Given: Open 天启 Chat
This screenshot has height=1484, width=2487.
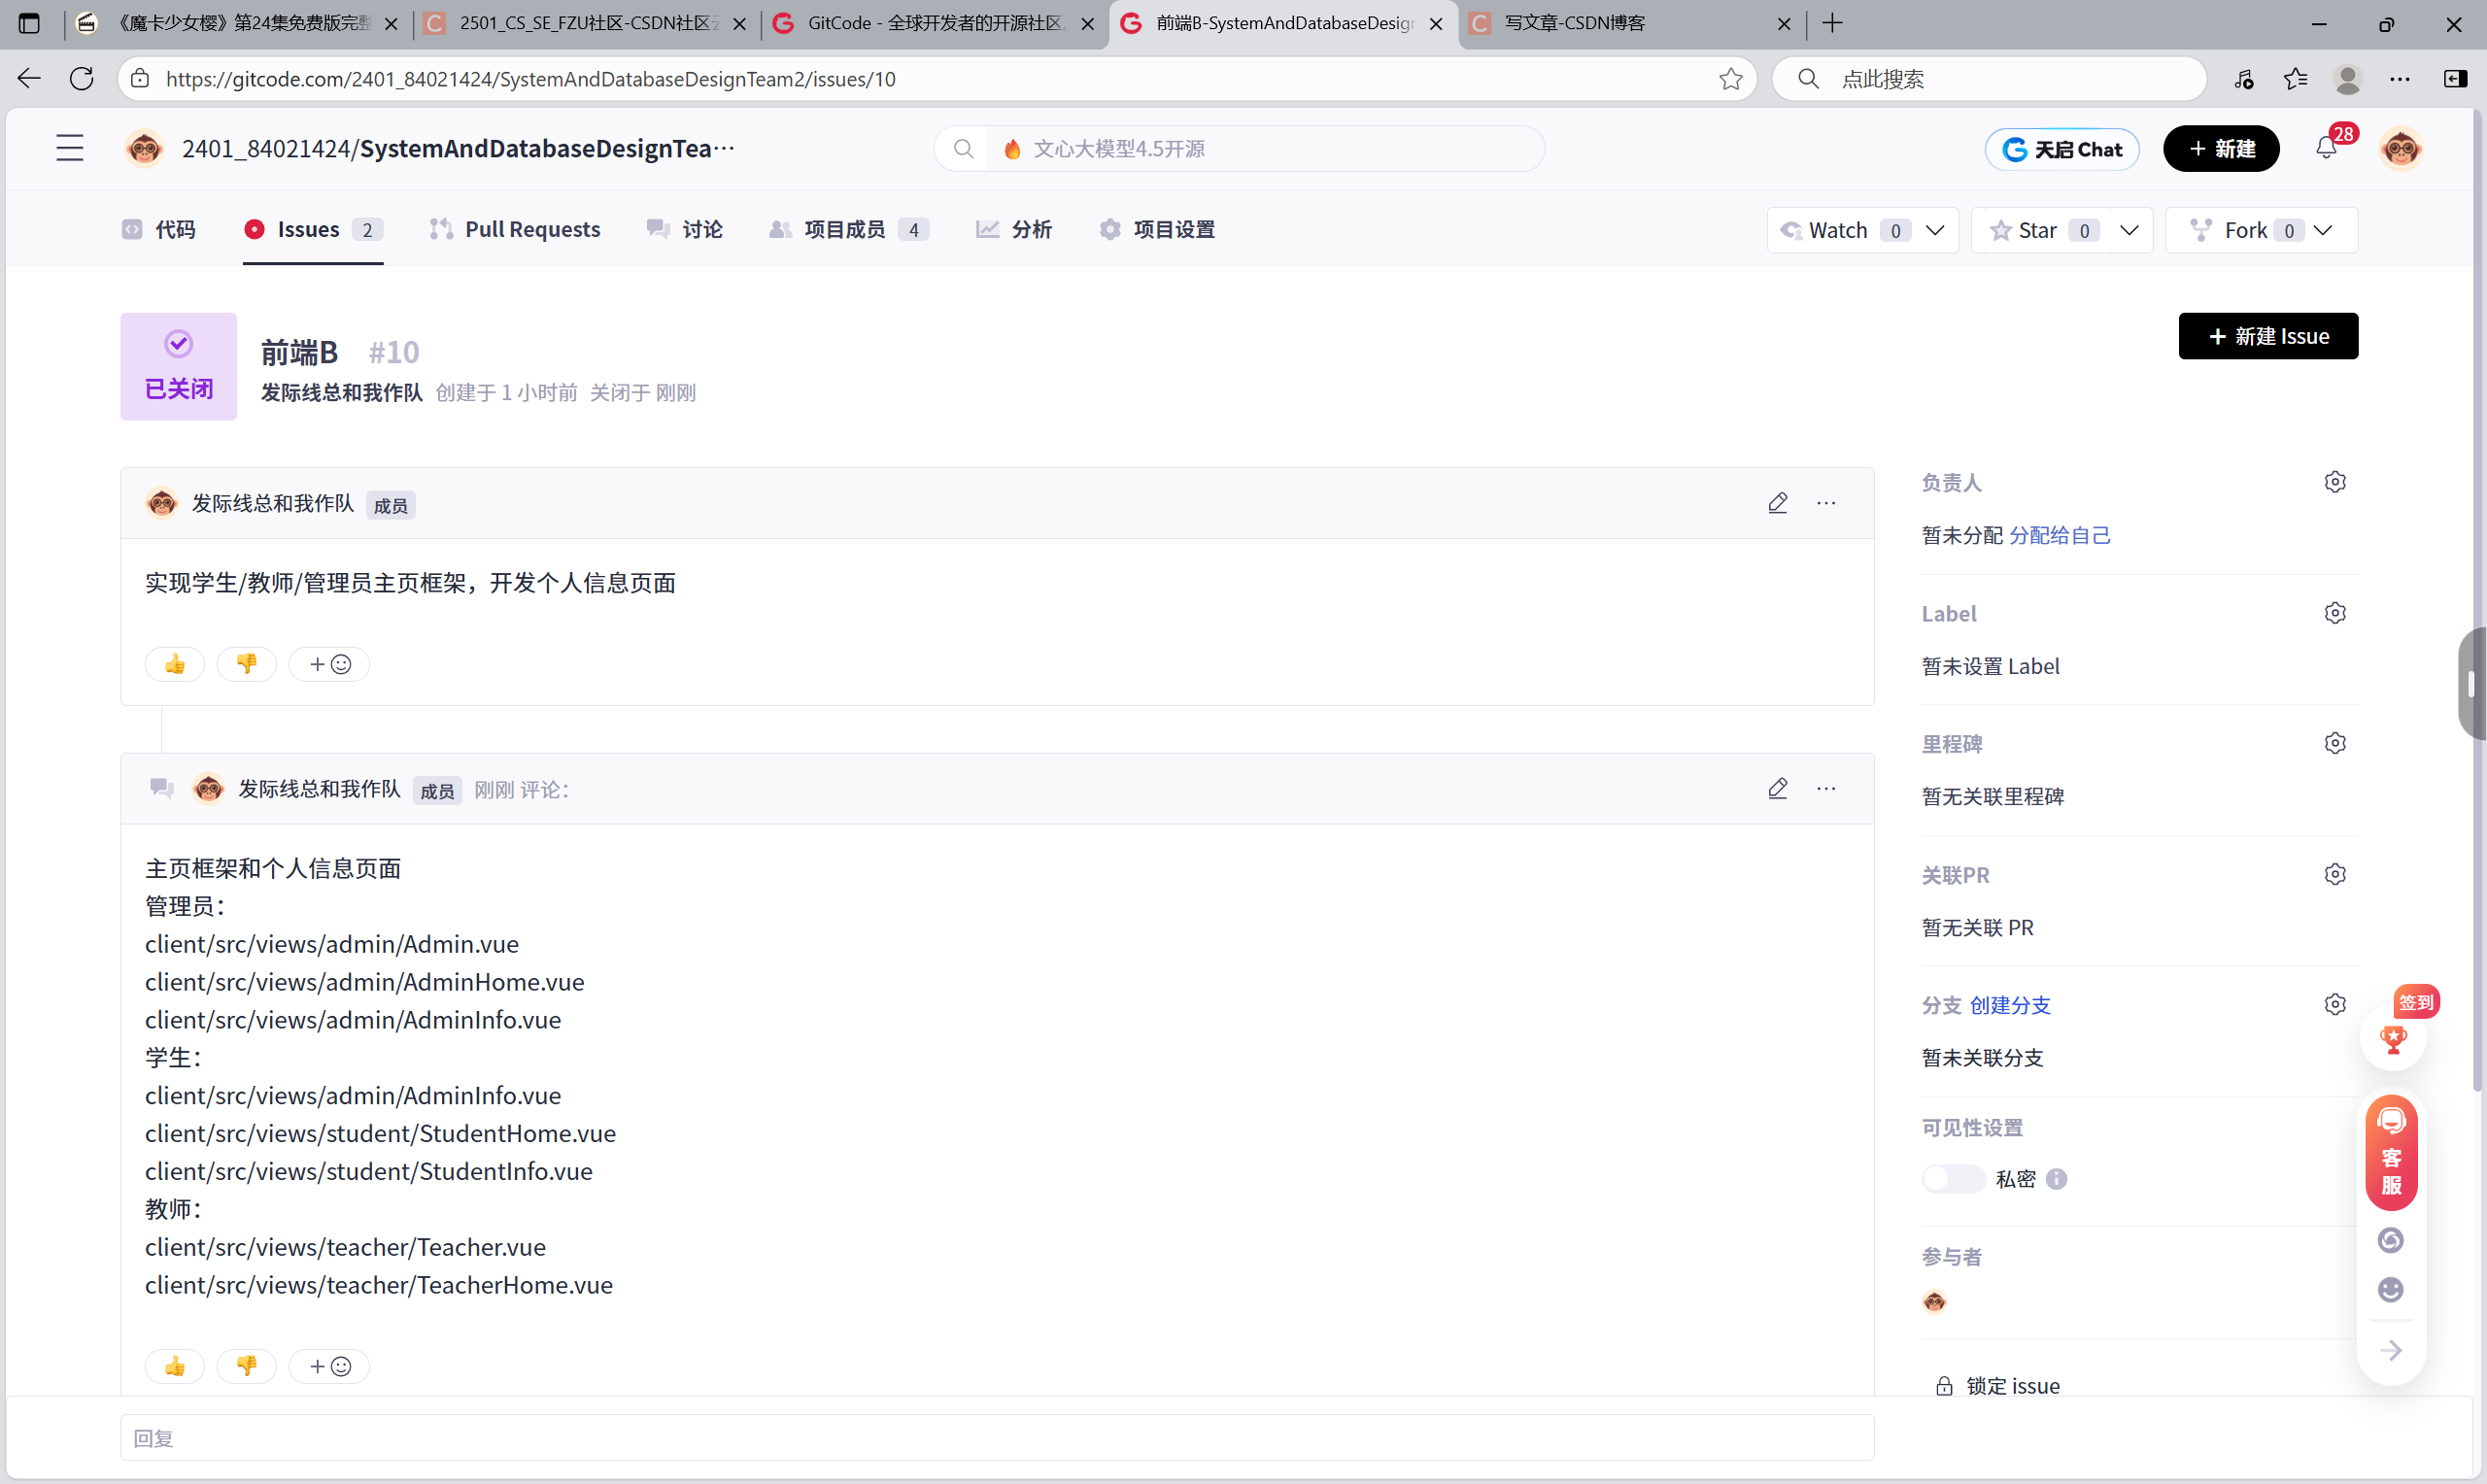Looking at the screenshot, I should tap(2062, 149).
